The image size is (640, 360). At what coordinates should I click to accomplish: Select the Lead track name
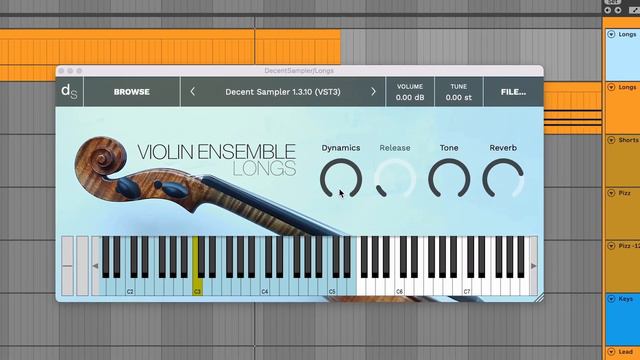coord(625,351)
